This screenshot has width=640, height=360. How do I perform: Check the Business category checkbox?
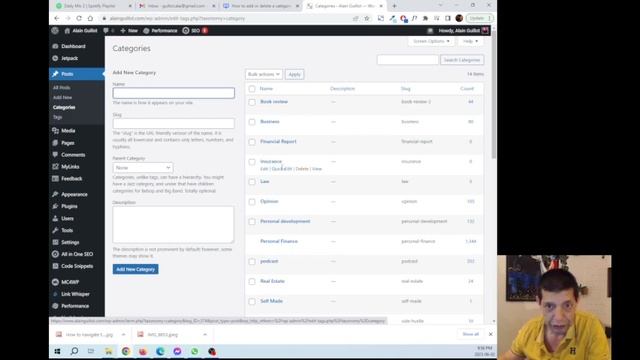pos(252,122)
